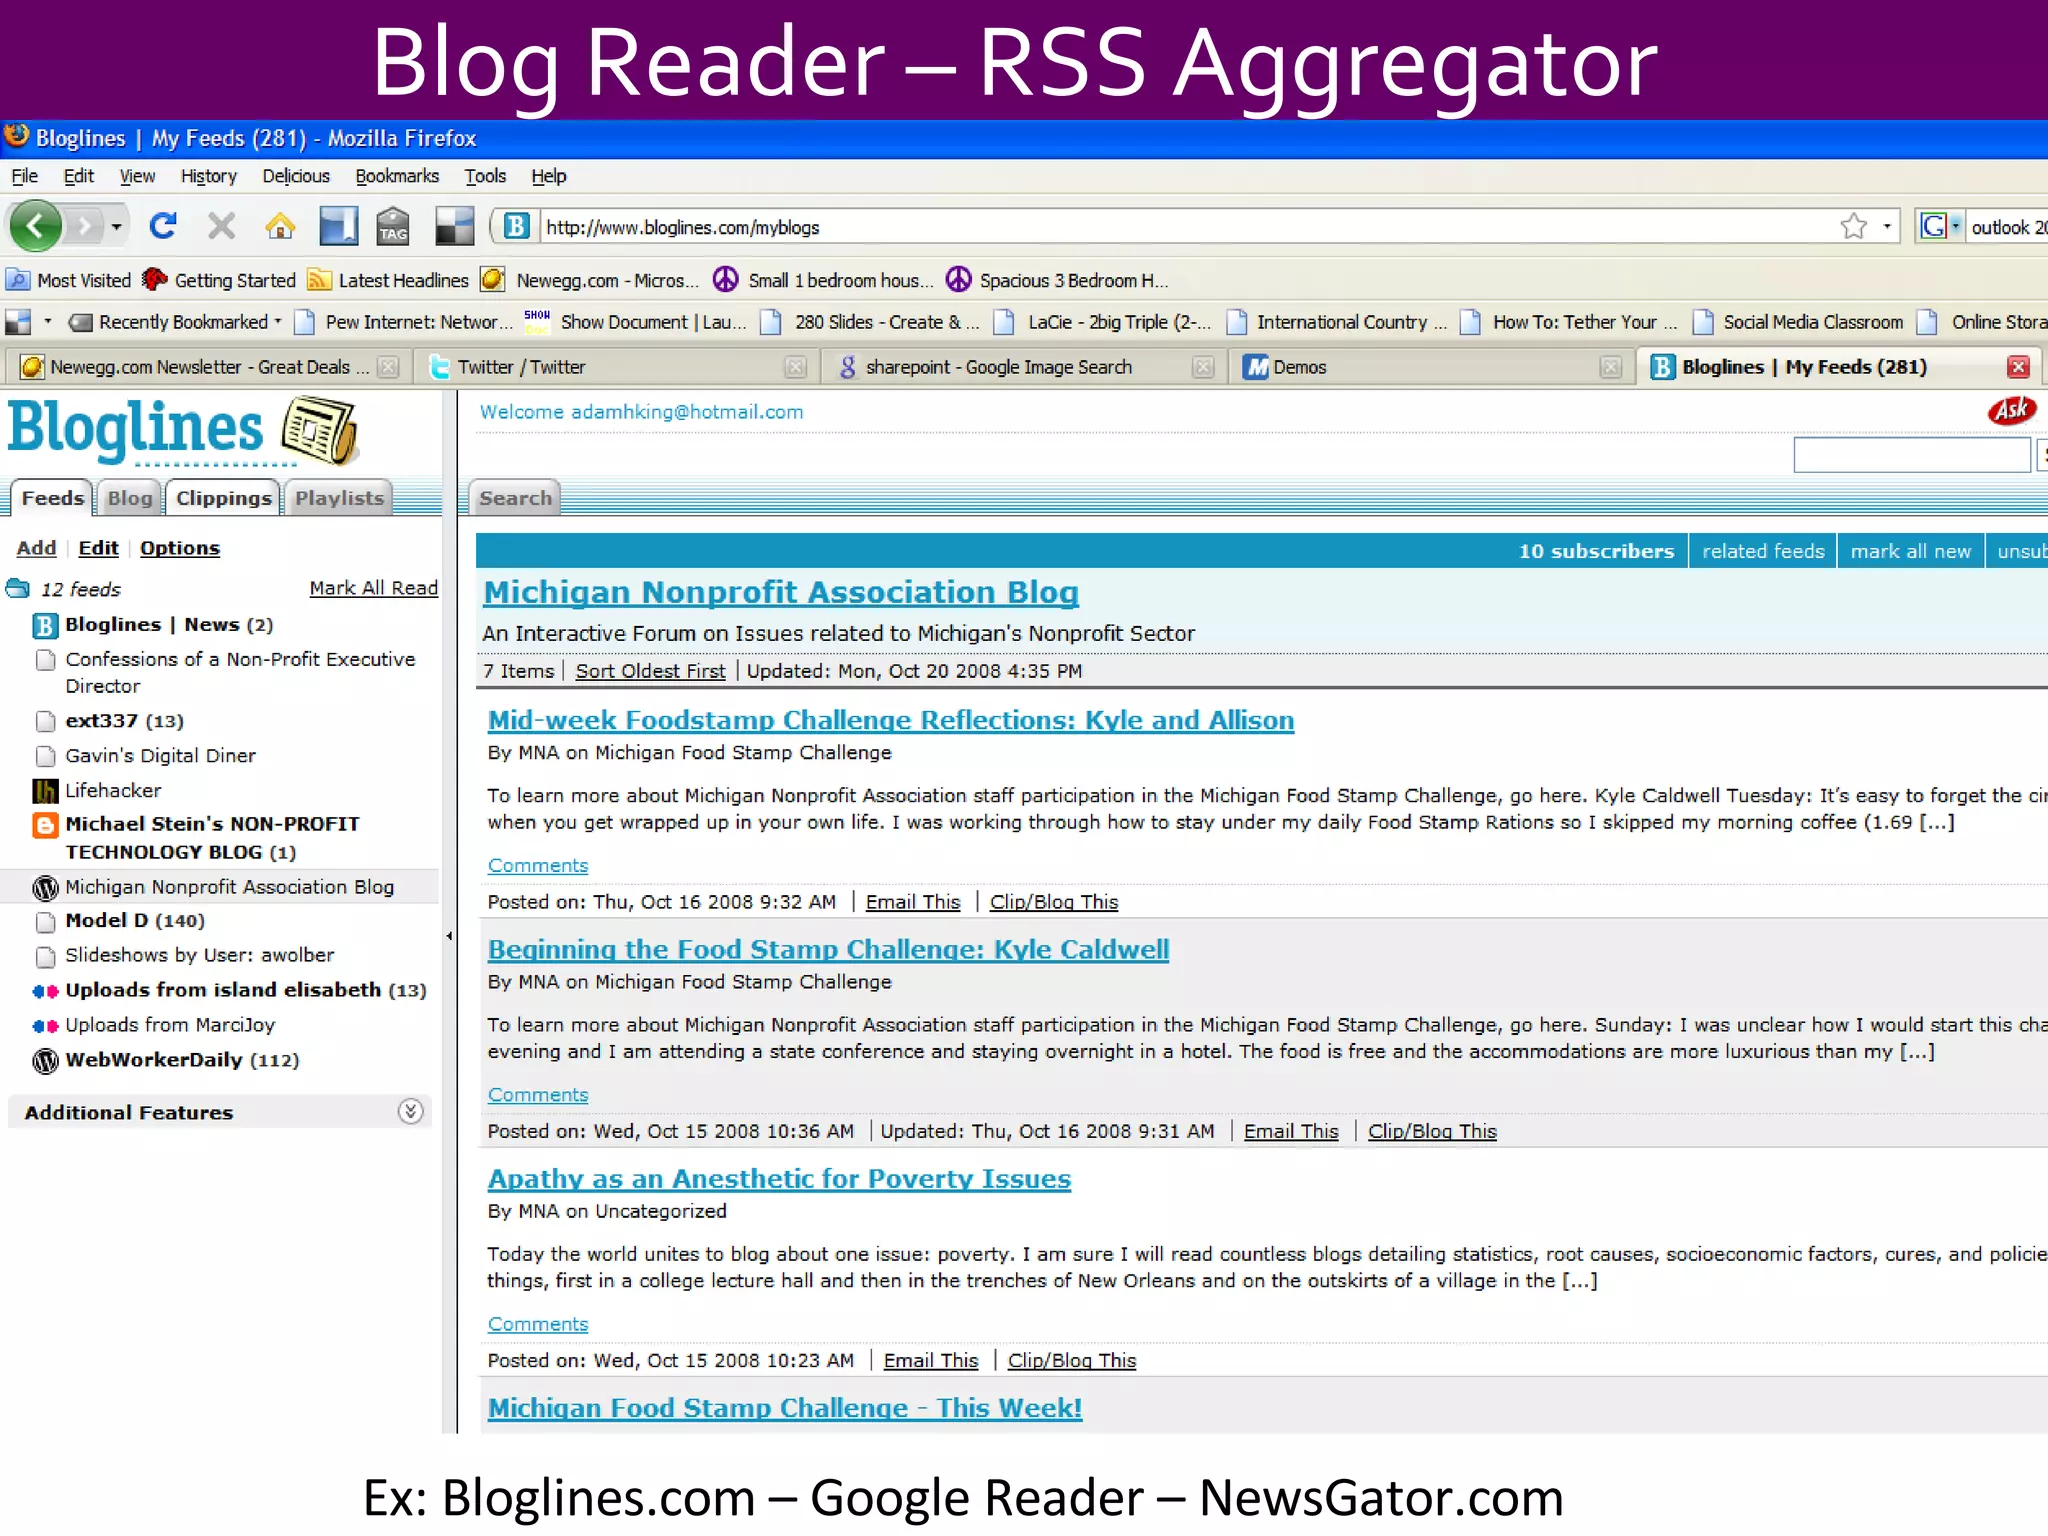
Task: Expand the Additional Features section
Action: coord(410,1111)
